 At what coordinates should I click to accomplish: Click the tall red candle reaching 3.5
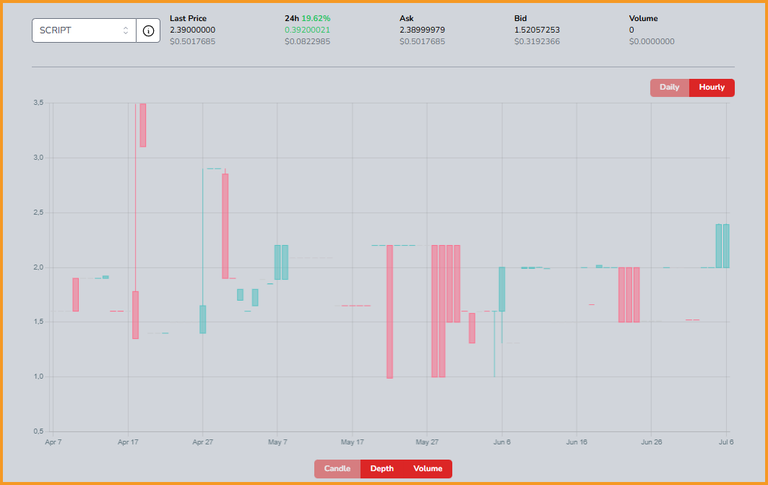pos(143,125)
